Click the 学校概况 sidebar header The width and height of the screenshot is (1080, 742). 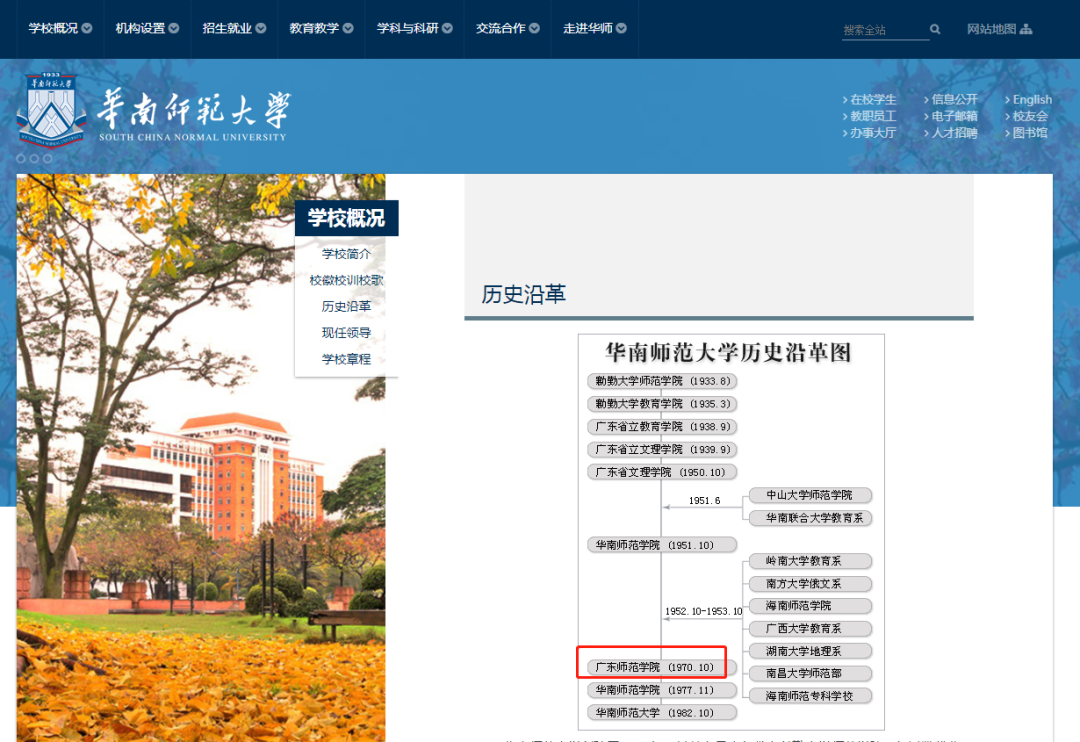(x=346, y=218)
